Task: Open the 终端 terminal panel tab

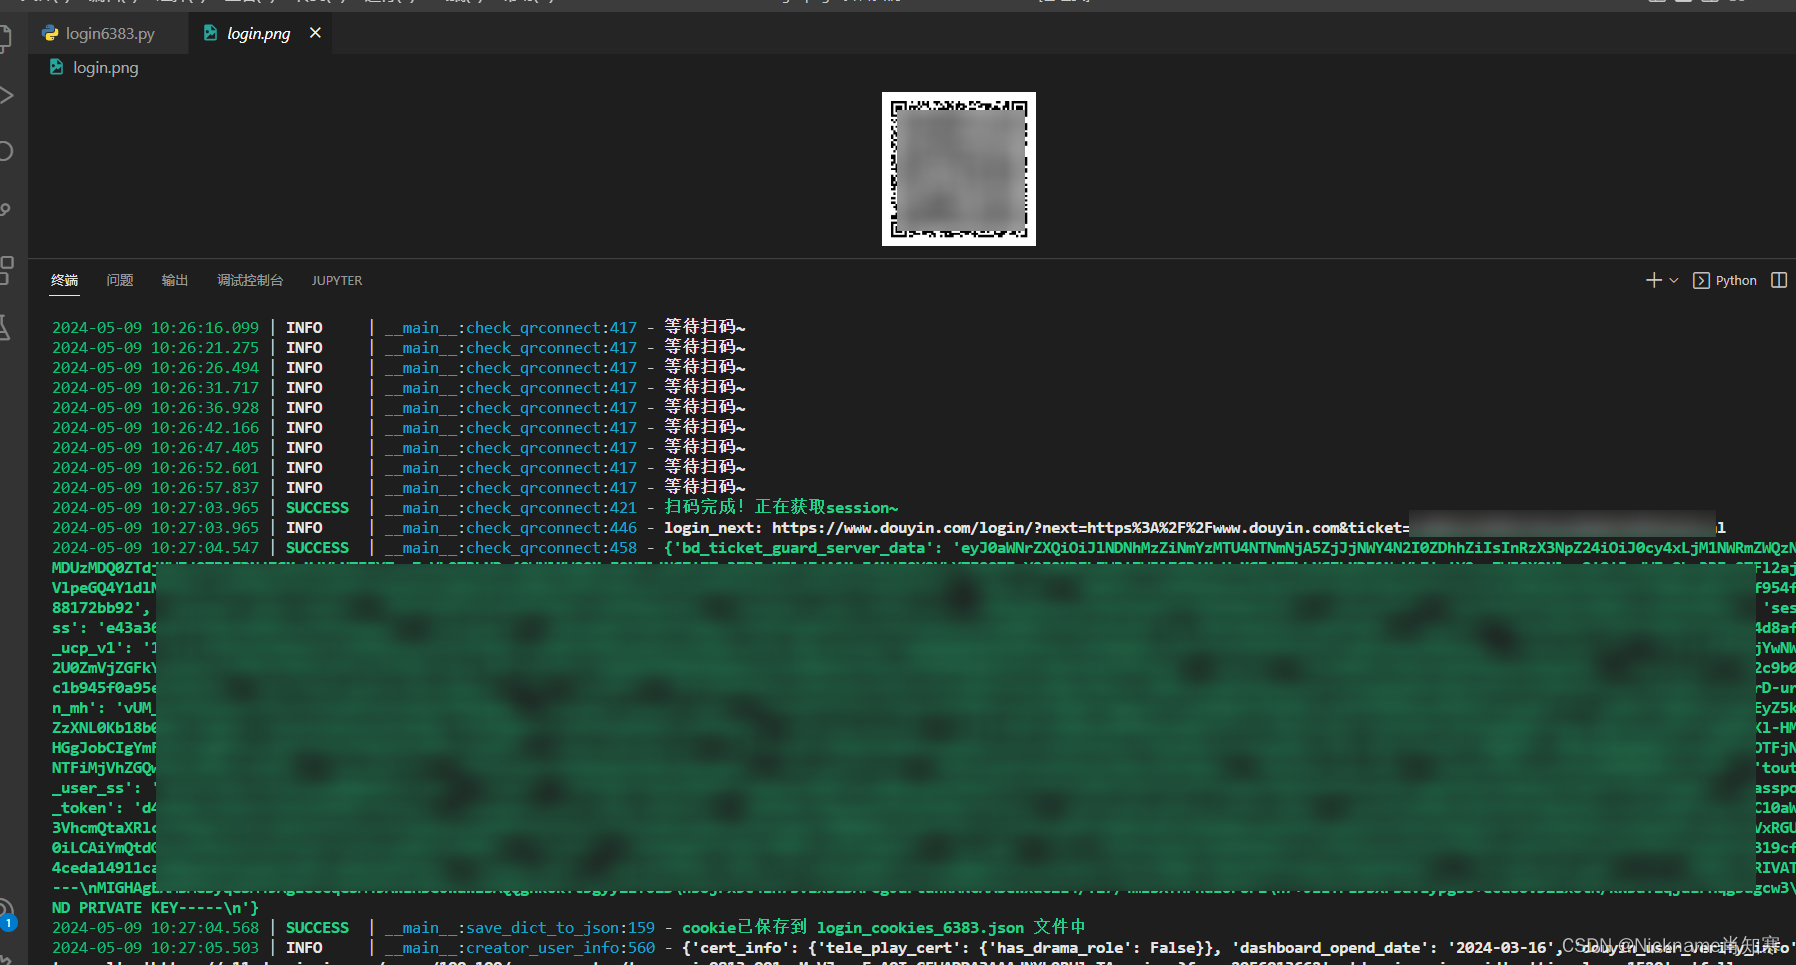Action: click(65, 280)
